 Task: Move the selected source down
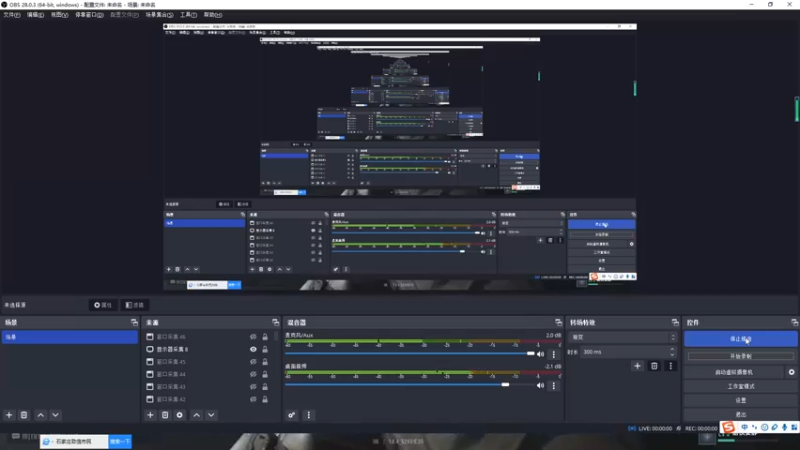tap(211, 415)
